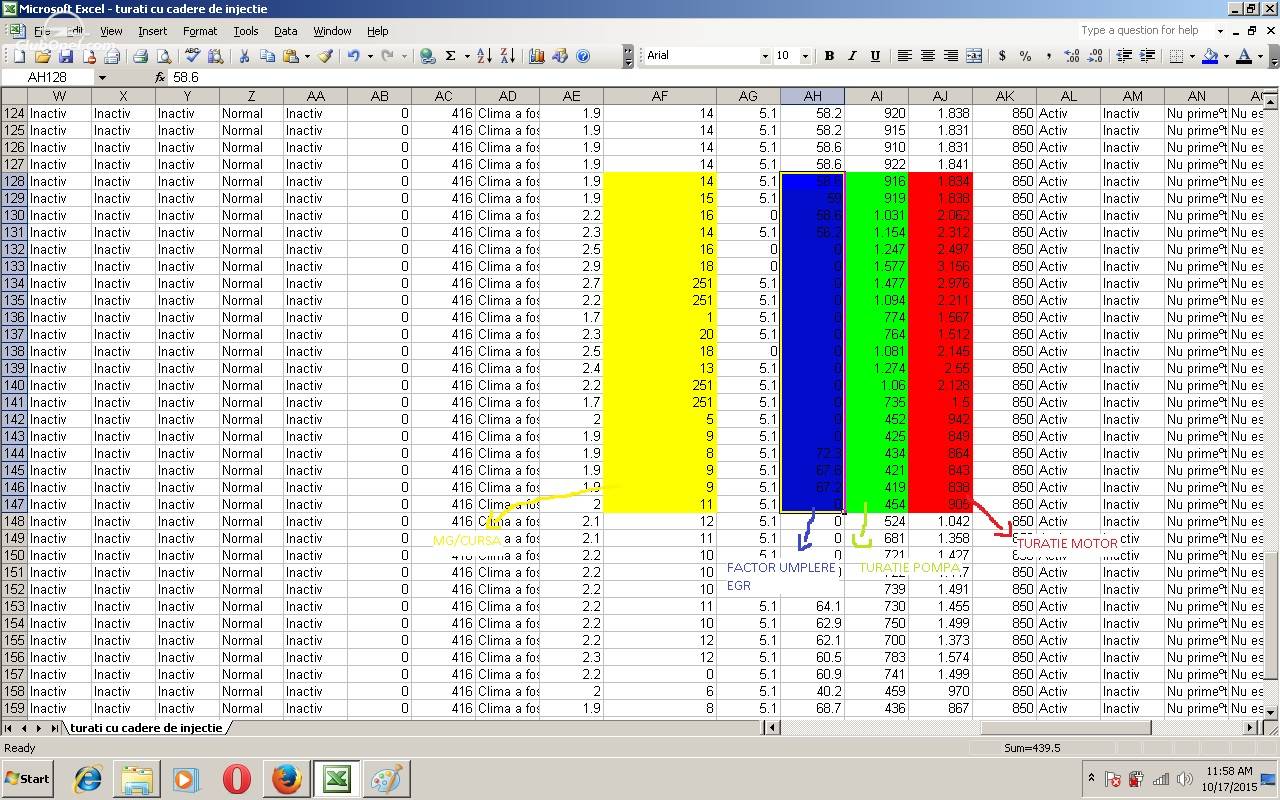Click the Type a question for help box
Image resolution: width=1280 pixels, height=800 pixels.
tap(1146, 31)
